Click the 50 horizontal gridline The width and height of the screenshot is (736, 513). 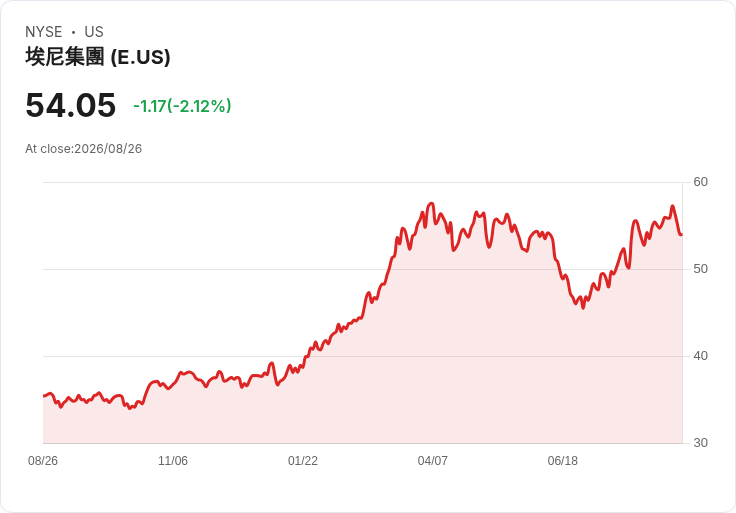coord(363,269)
